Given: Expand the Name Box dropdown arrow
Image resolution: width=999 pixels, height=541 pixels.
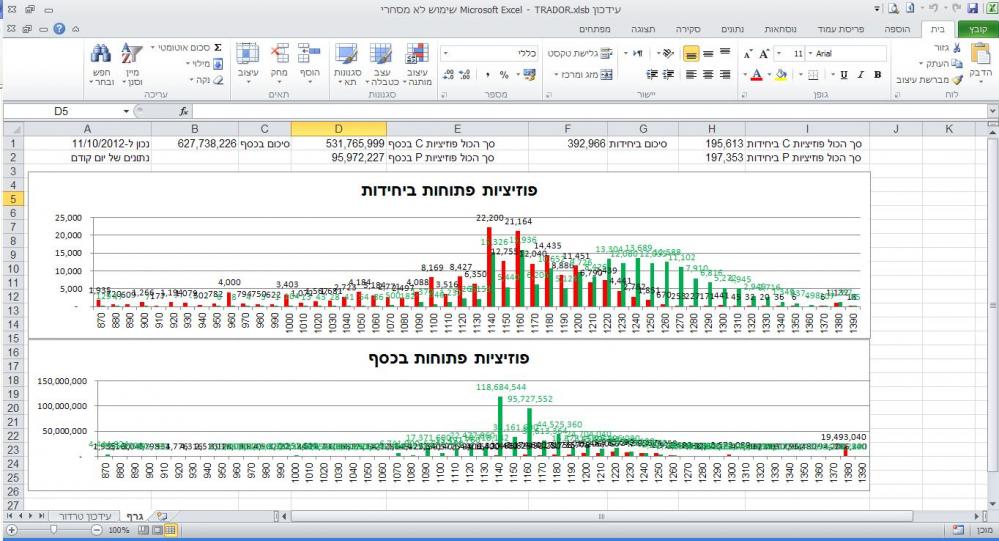Looking at the screenshot, I should point(124,112).
